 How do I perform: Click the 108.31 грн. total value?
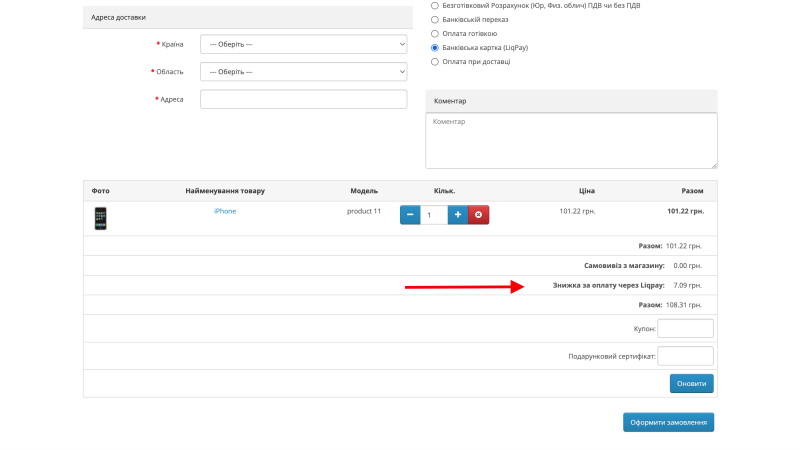click(684, 305)
